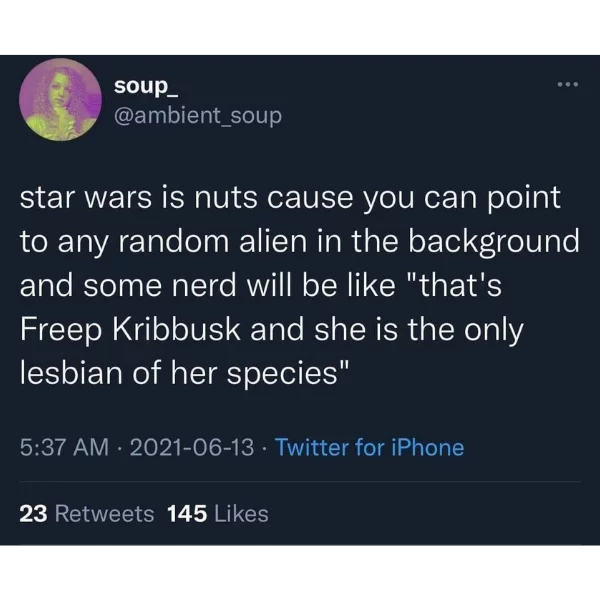Viewport: 600px width, 600px height.
Task: Click the number 145 count
Action: [187, 514]
